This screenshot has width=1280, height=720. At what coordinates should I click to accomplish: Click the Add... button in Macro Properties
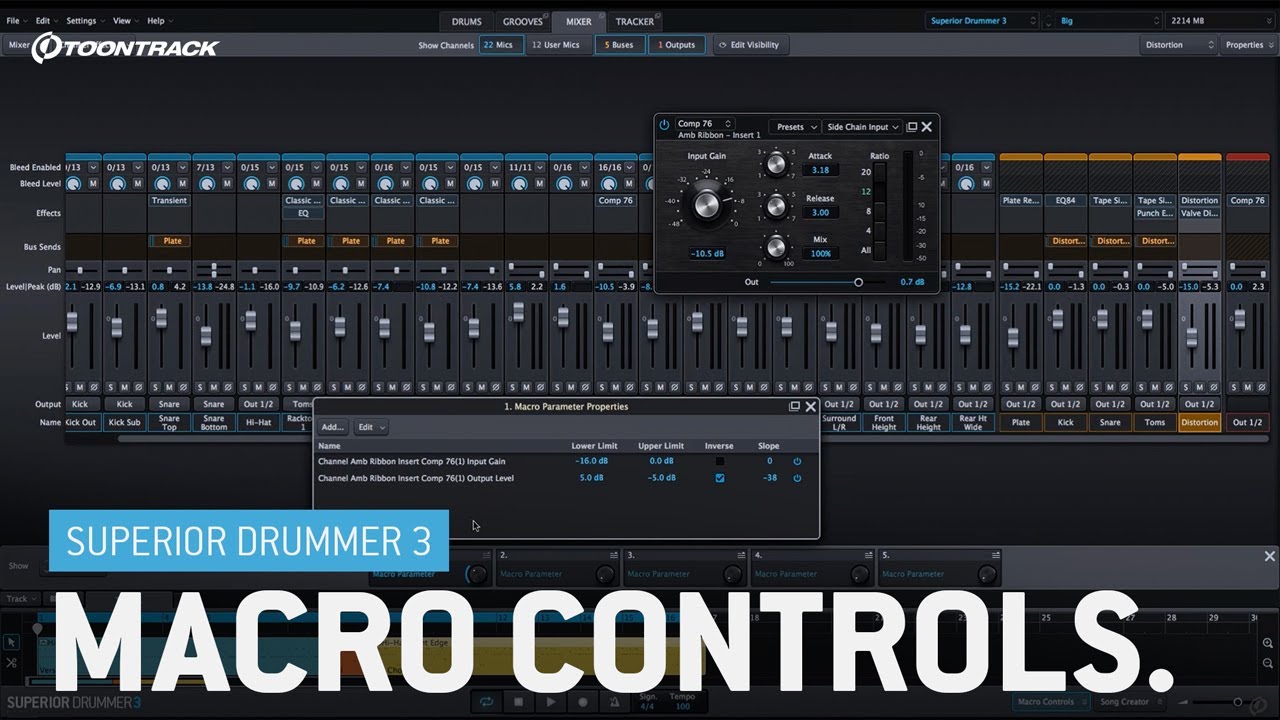(333, 427)
